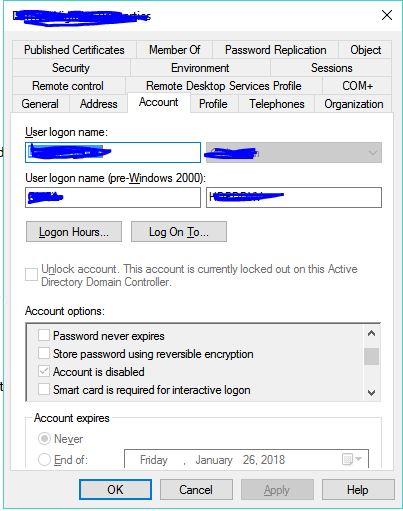The height and width of the screenshot is (511, 403).
Task: Click the account options scroll up arrow
Action: coord(371,333)
